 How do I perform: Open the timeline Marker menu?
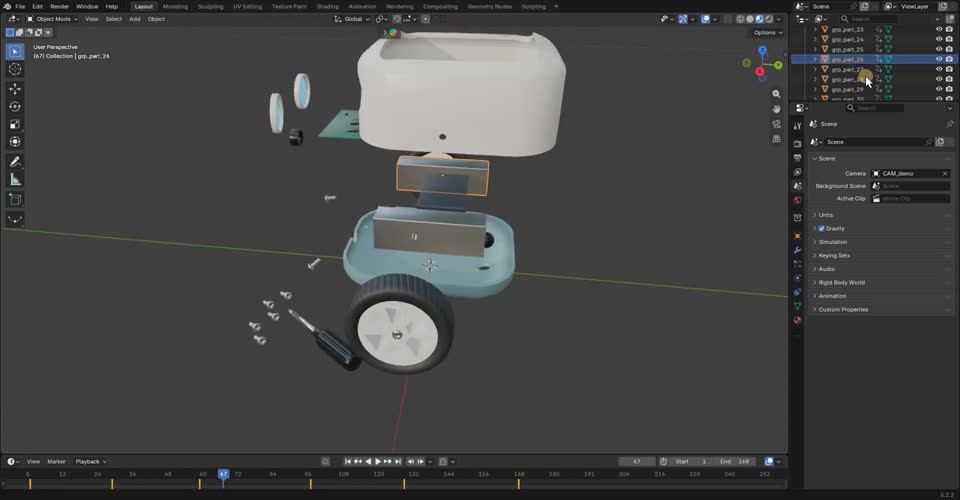click(x=56, y=461)
